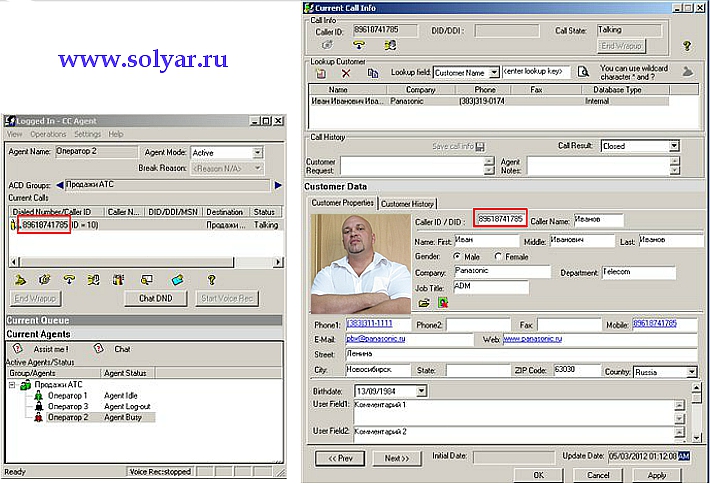Open the Agent Mode dropdown
This screenshot has width=710, height=486.
(x=257, y=153)
